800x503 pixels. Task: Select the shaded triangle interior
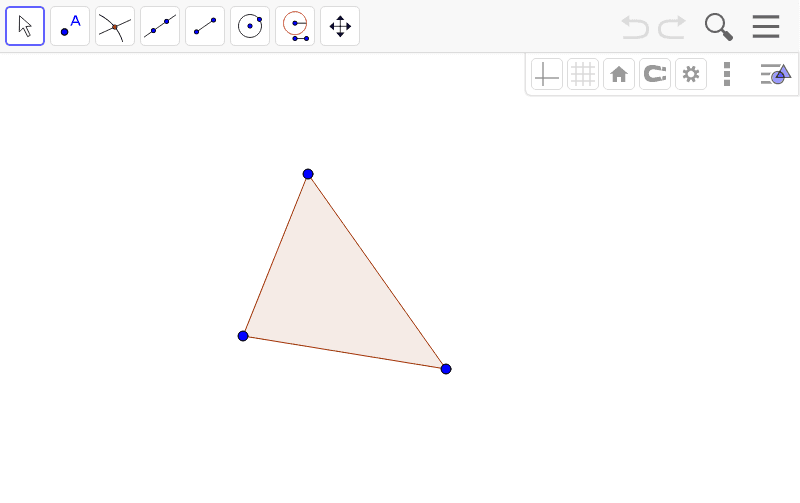pos(332,293)
